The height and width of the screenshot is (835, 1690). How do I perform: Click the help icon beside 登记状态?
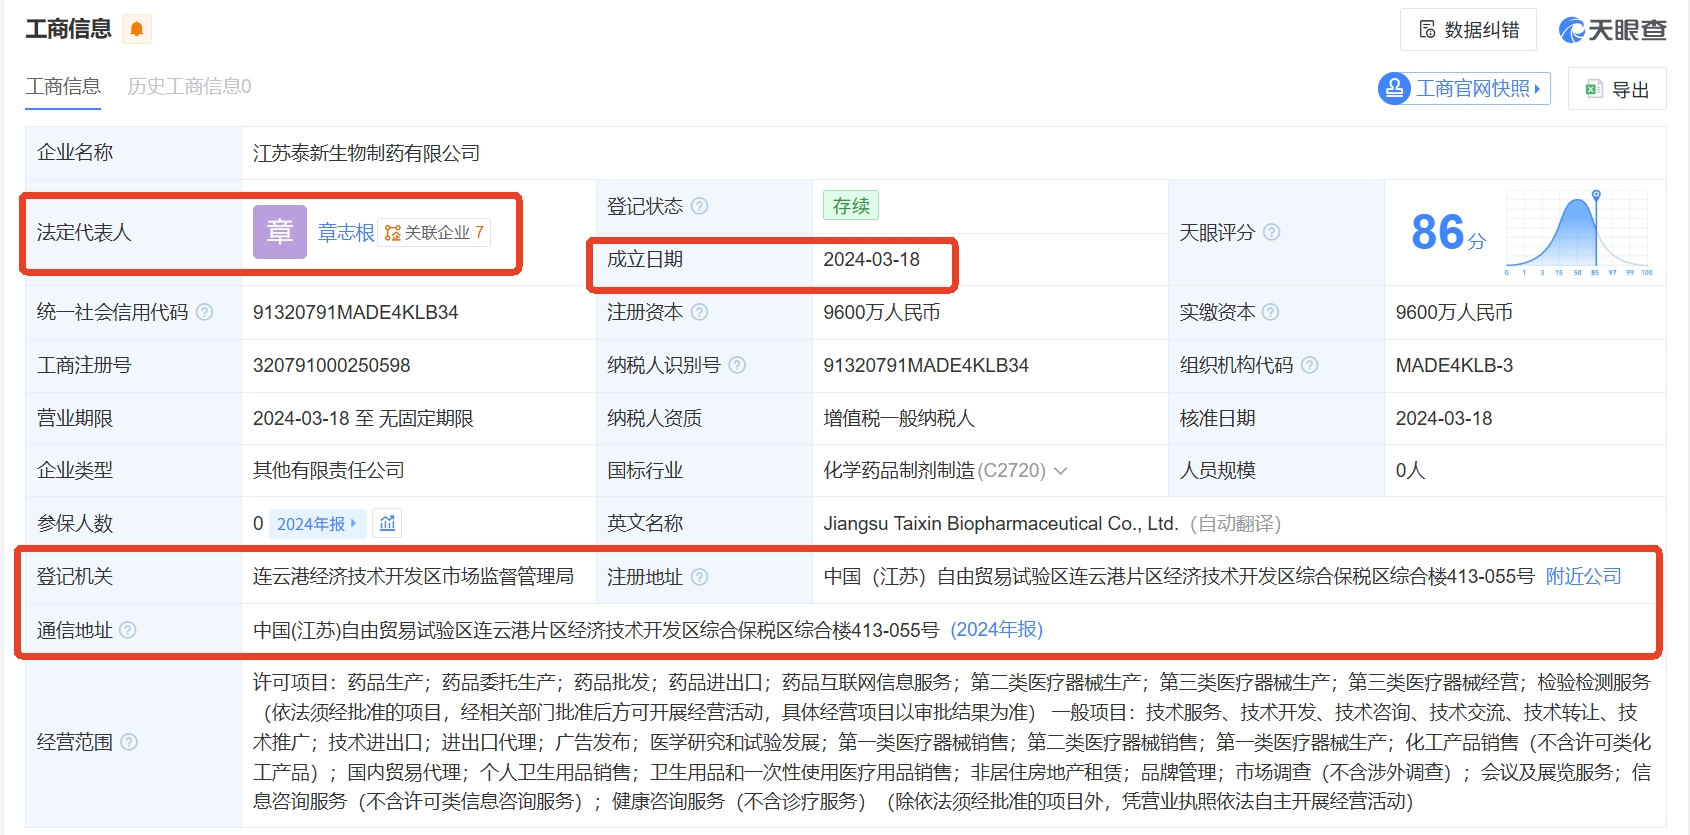[x=700, y=206]
